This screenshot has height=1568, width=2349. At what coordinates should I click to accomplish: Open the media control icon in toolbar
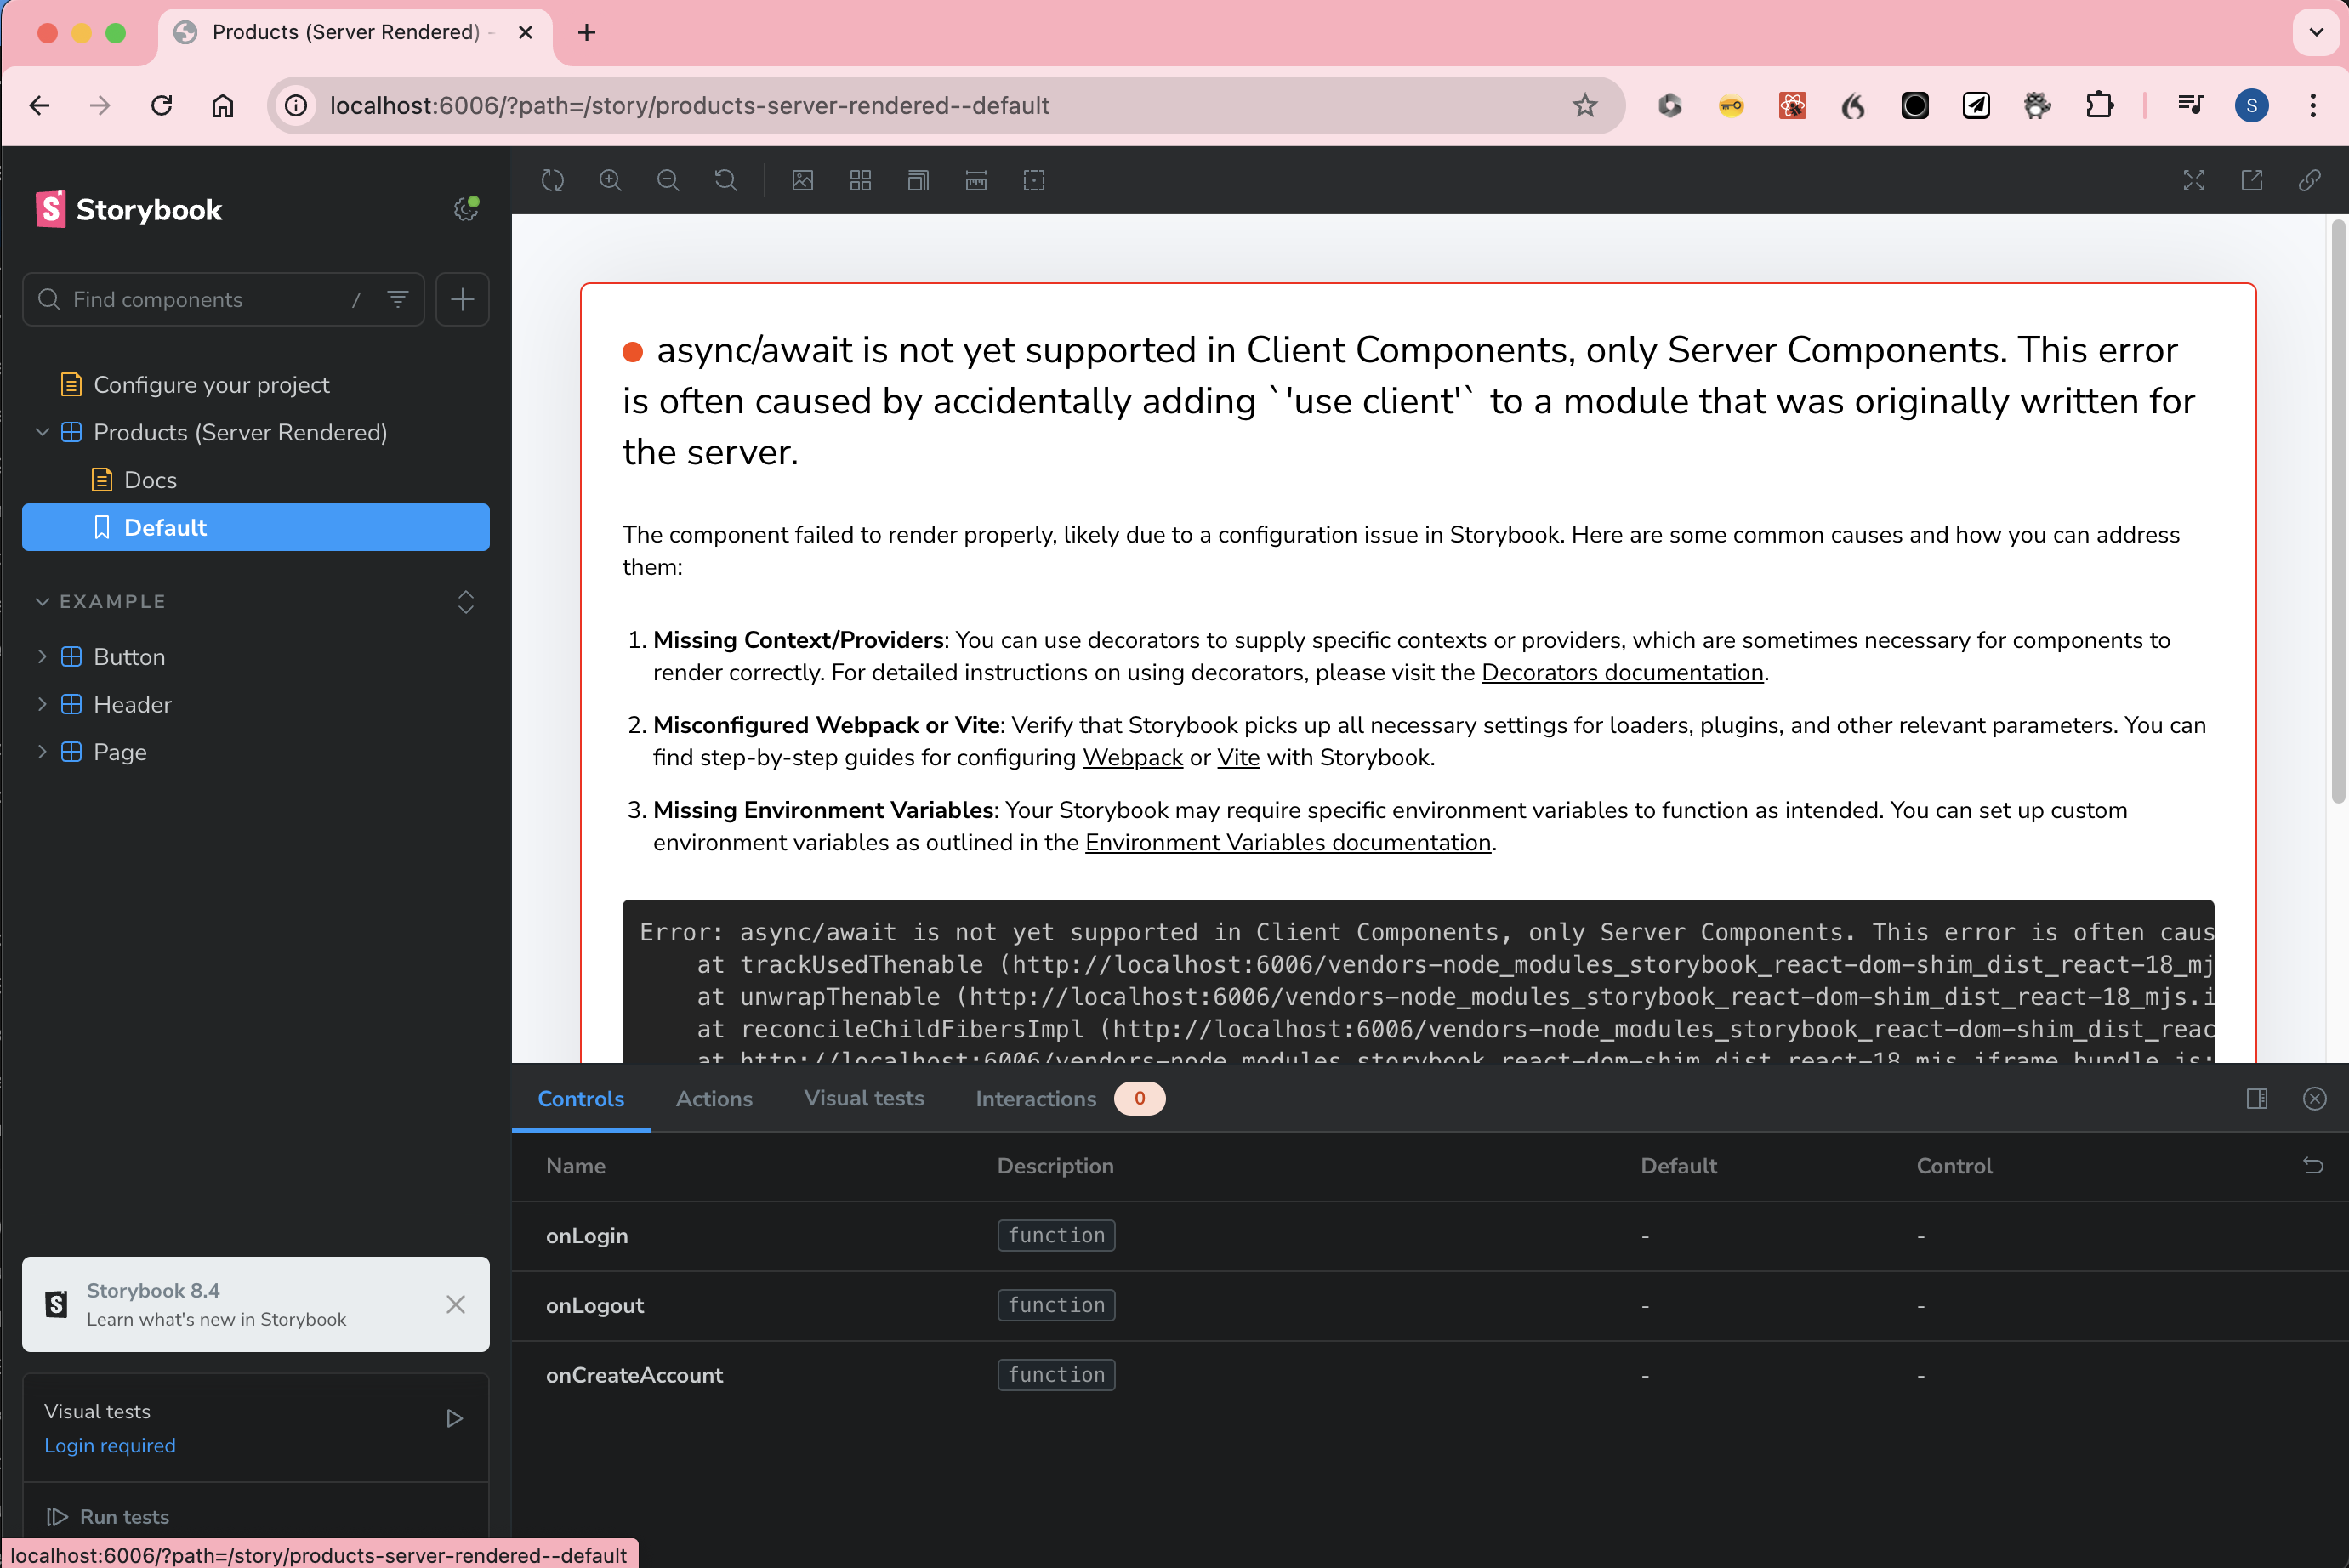coord(2190,105)
